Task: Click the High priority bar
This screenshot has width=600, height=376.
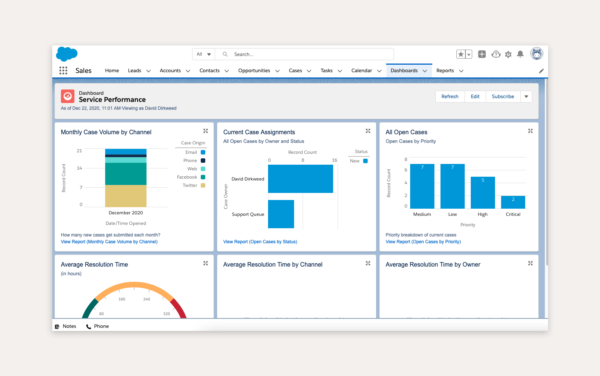Action: coord(483,193)
